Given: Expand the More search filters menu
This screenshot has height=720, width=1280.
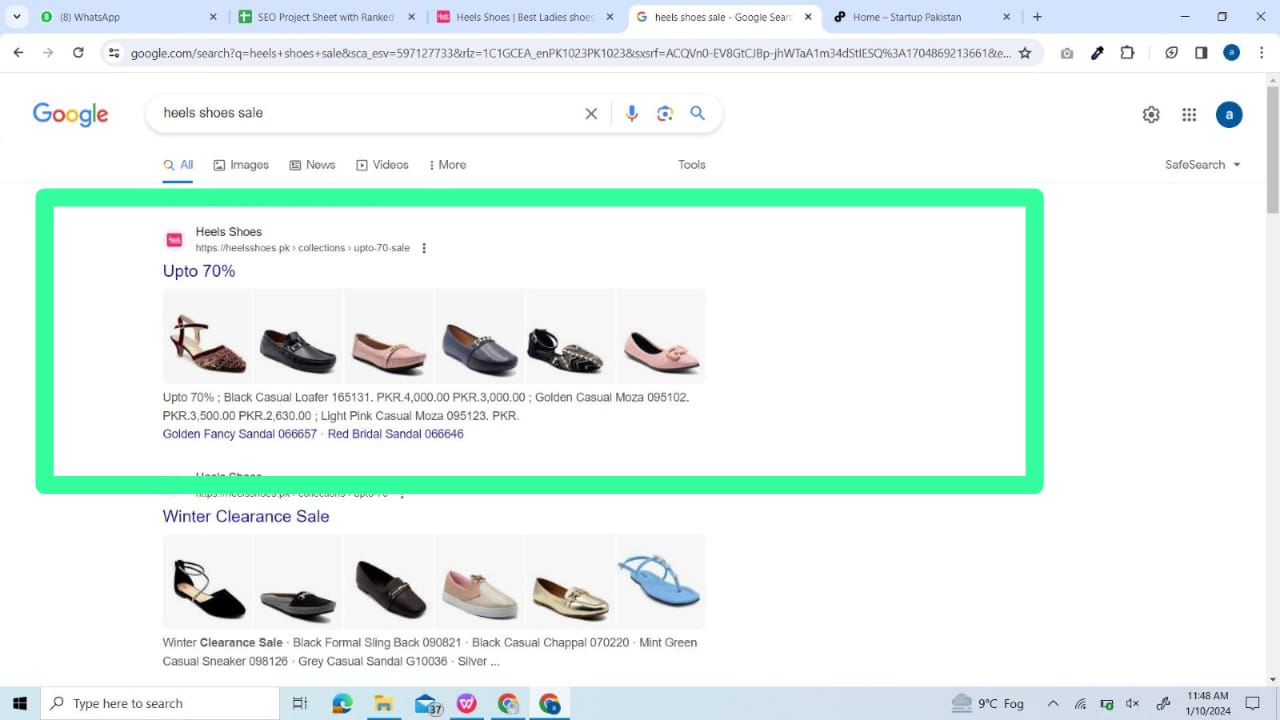Looking at the screenshot, I should point(447,165).
